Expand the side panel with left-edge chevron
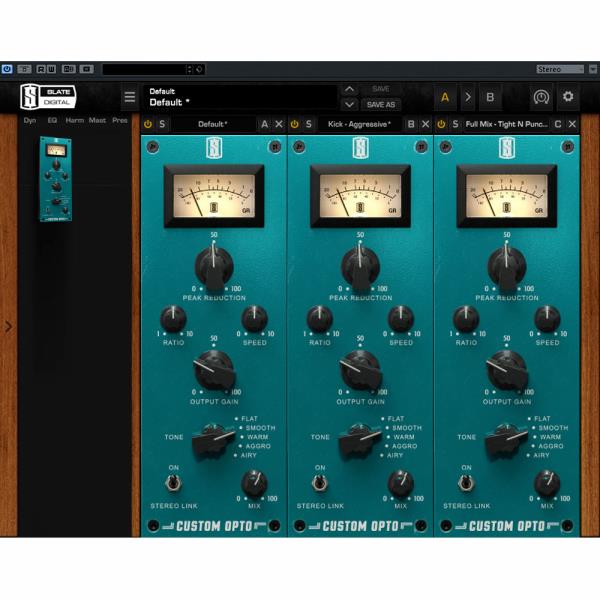This screenshot has width=600, height=600. 8,327
